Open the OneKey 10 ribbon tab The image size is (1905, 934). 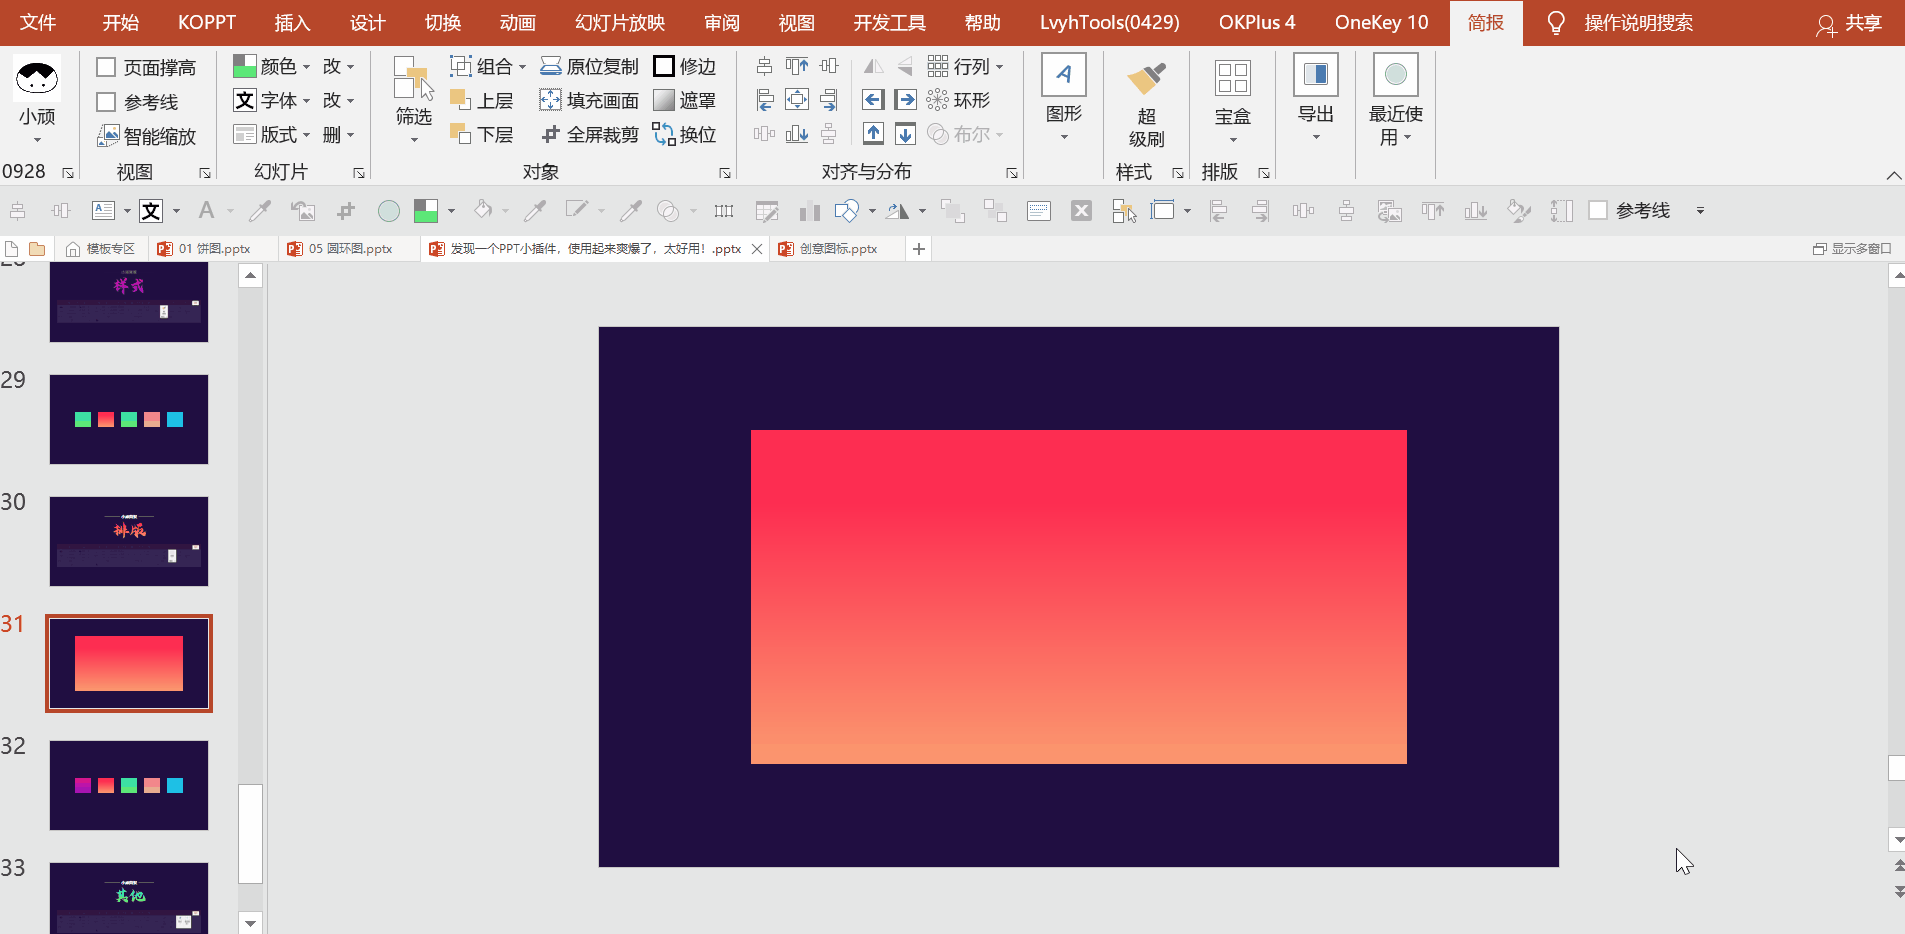coord(1381,23)
